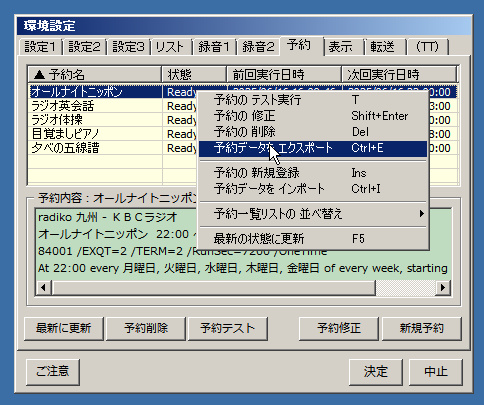Choose 最新の状態に更新 menu entry
This screenshot has width=484, height=405.
pos(313,239)
